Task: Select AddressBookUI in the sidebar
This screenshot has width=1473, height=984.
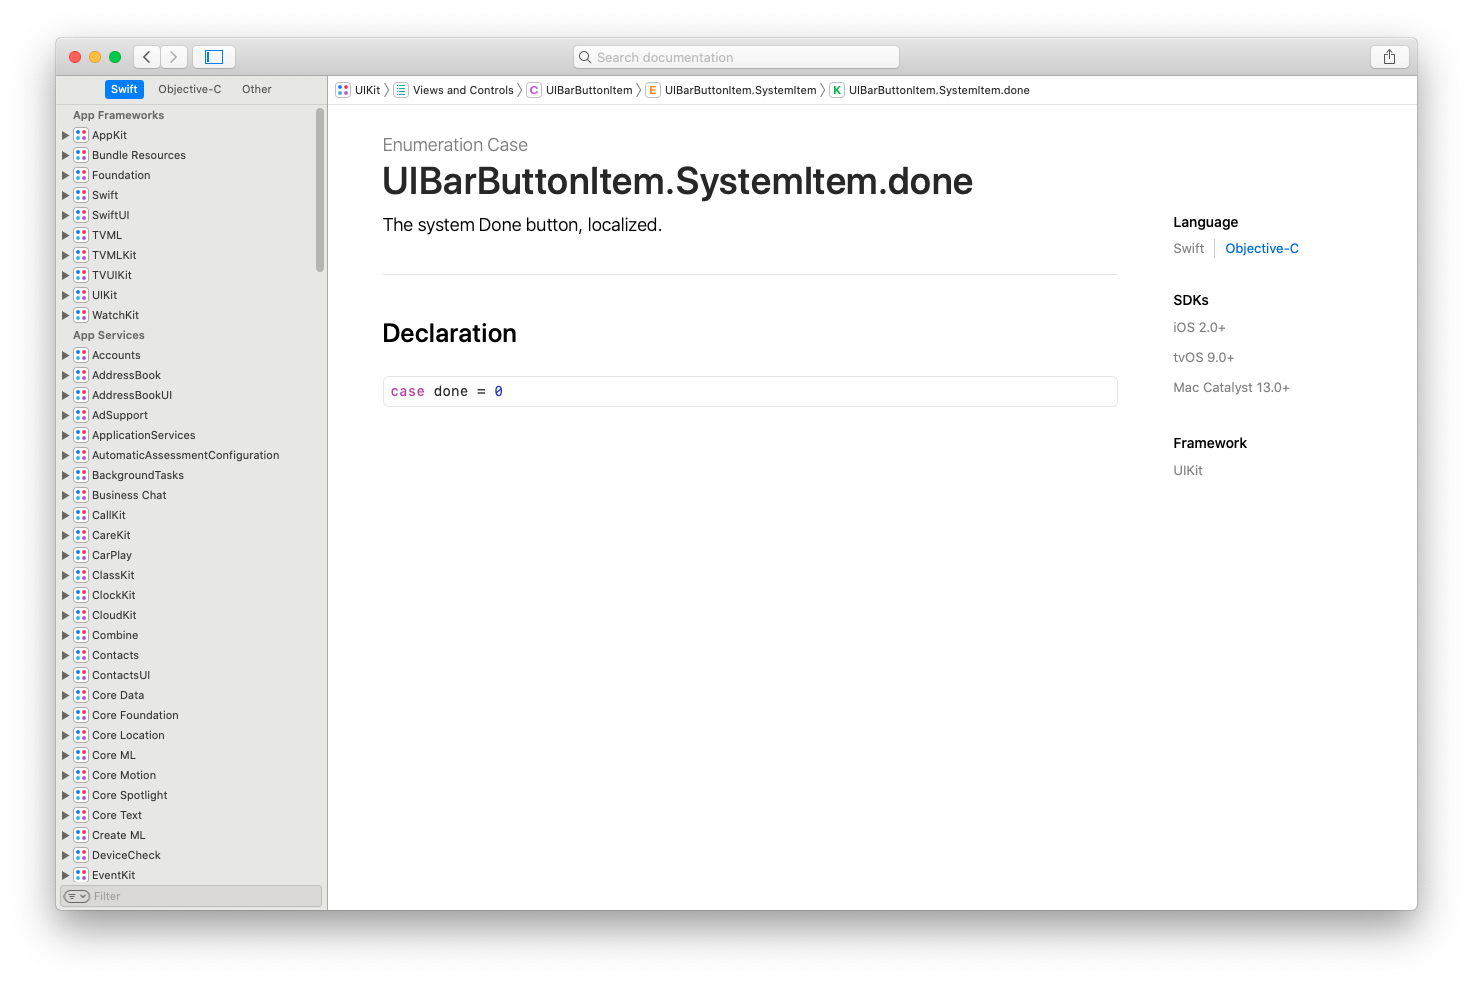Action: point(132,395)
